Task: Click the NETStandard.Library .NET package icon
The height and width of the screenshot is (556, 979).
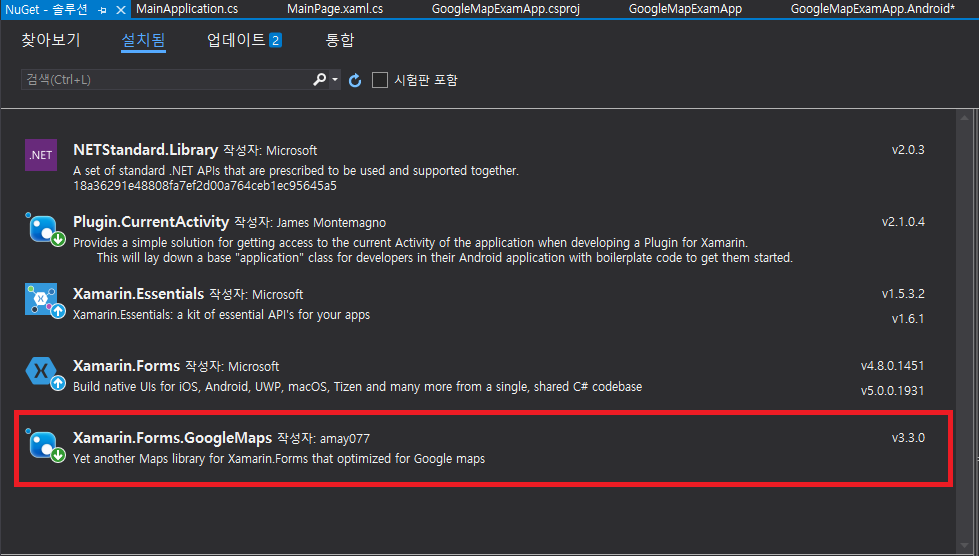Action: 41,155
